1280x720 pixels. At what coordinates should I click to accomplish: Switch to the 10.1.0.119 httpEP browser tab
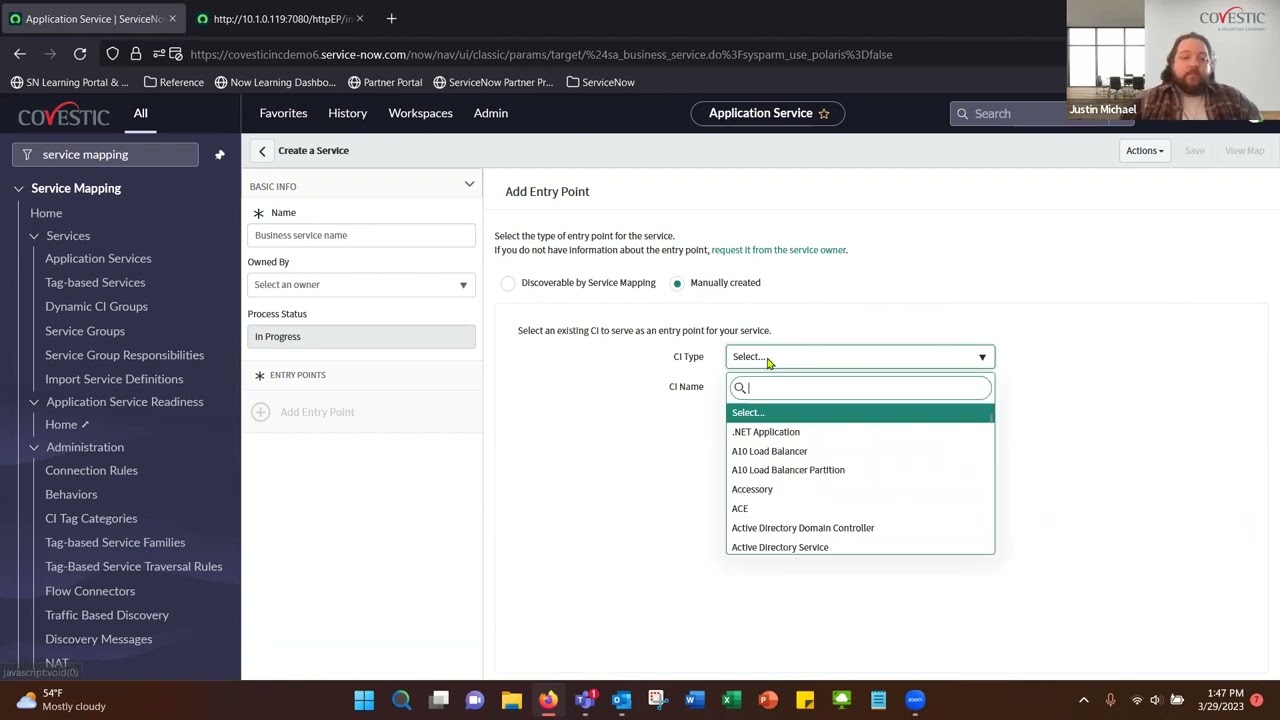tap(282, 19)
